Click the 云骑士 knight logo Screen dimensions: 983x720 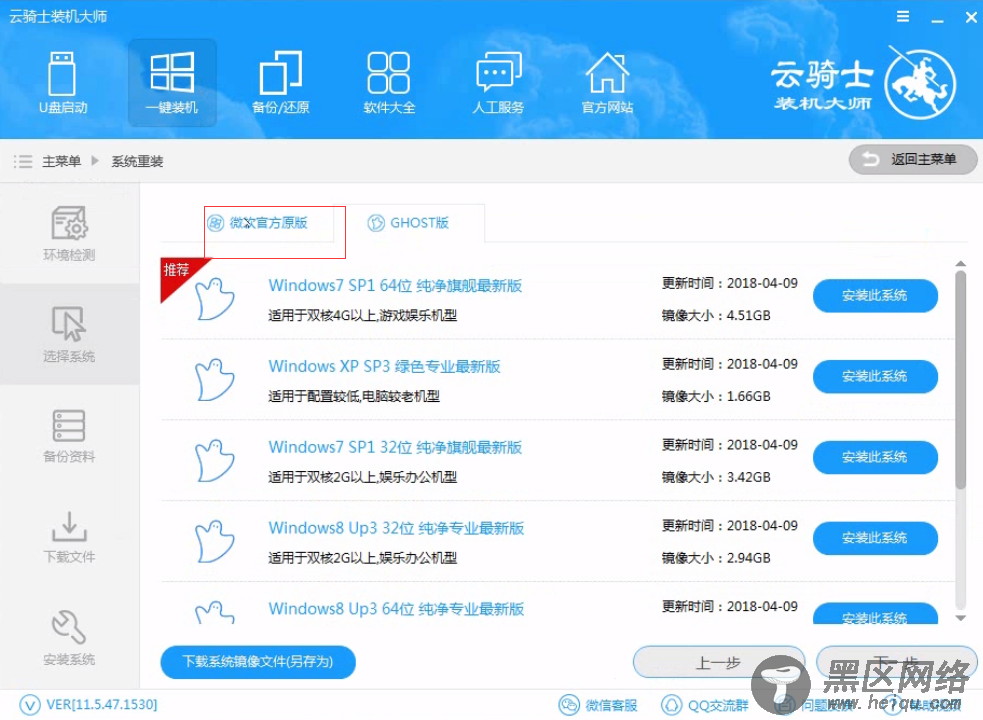click(920, 84)
